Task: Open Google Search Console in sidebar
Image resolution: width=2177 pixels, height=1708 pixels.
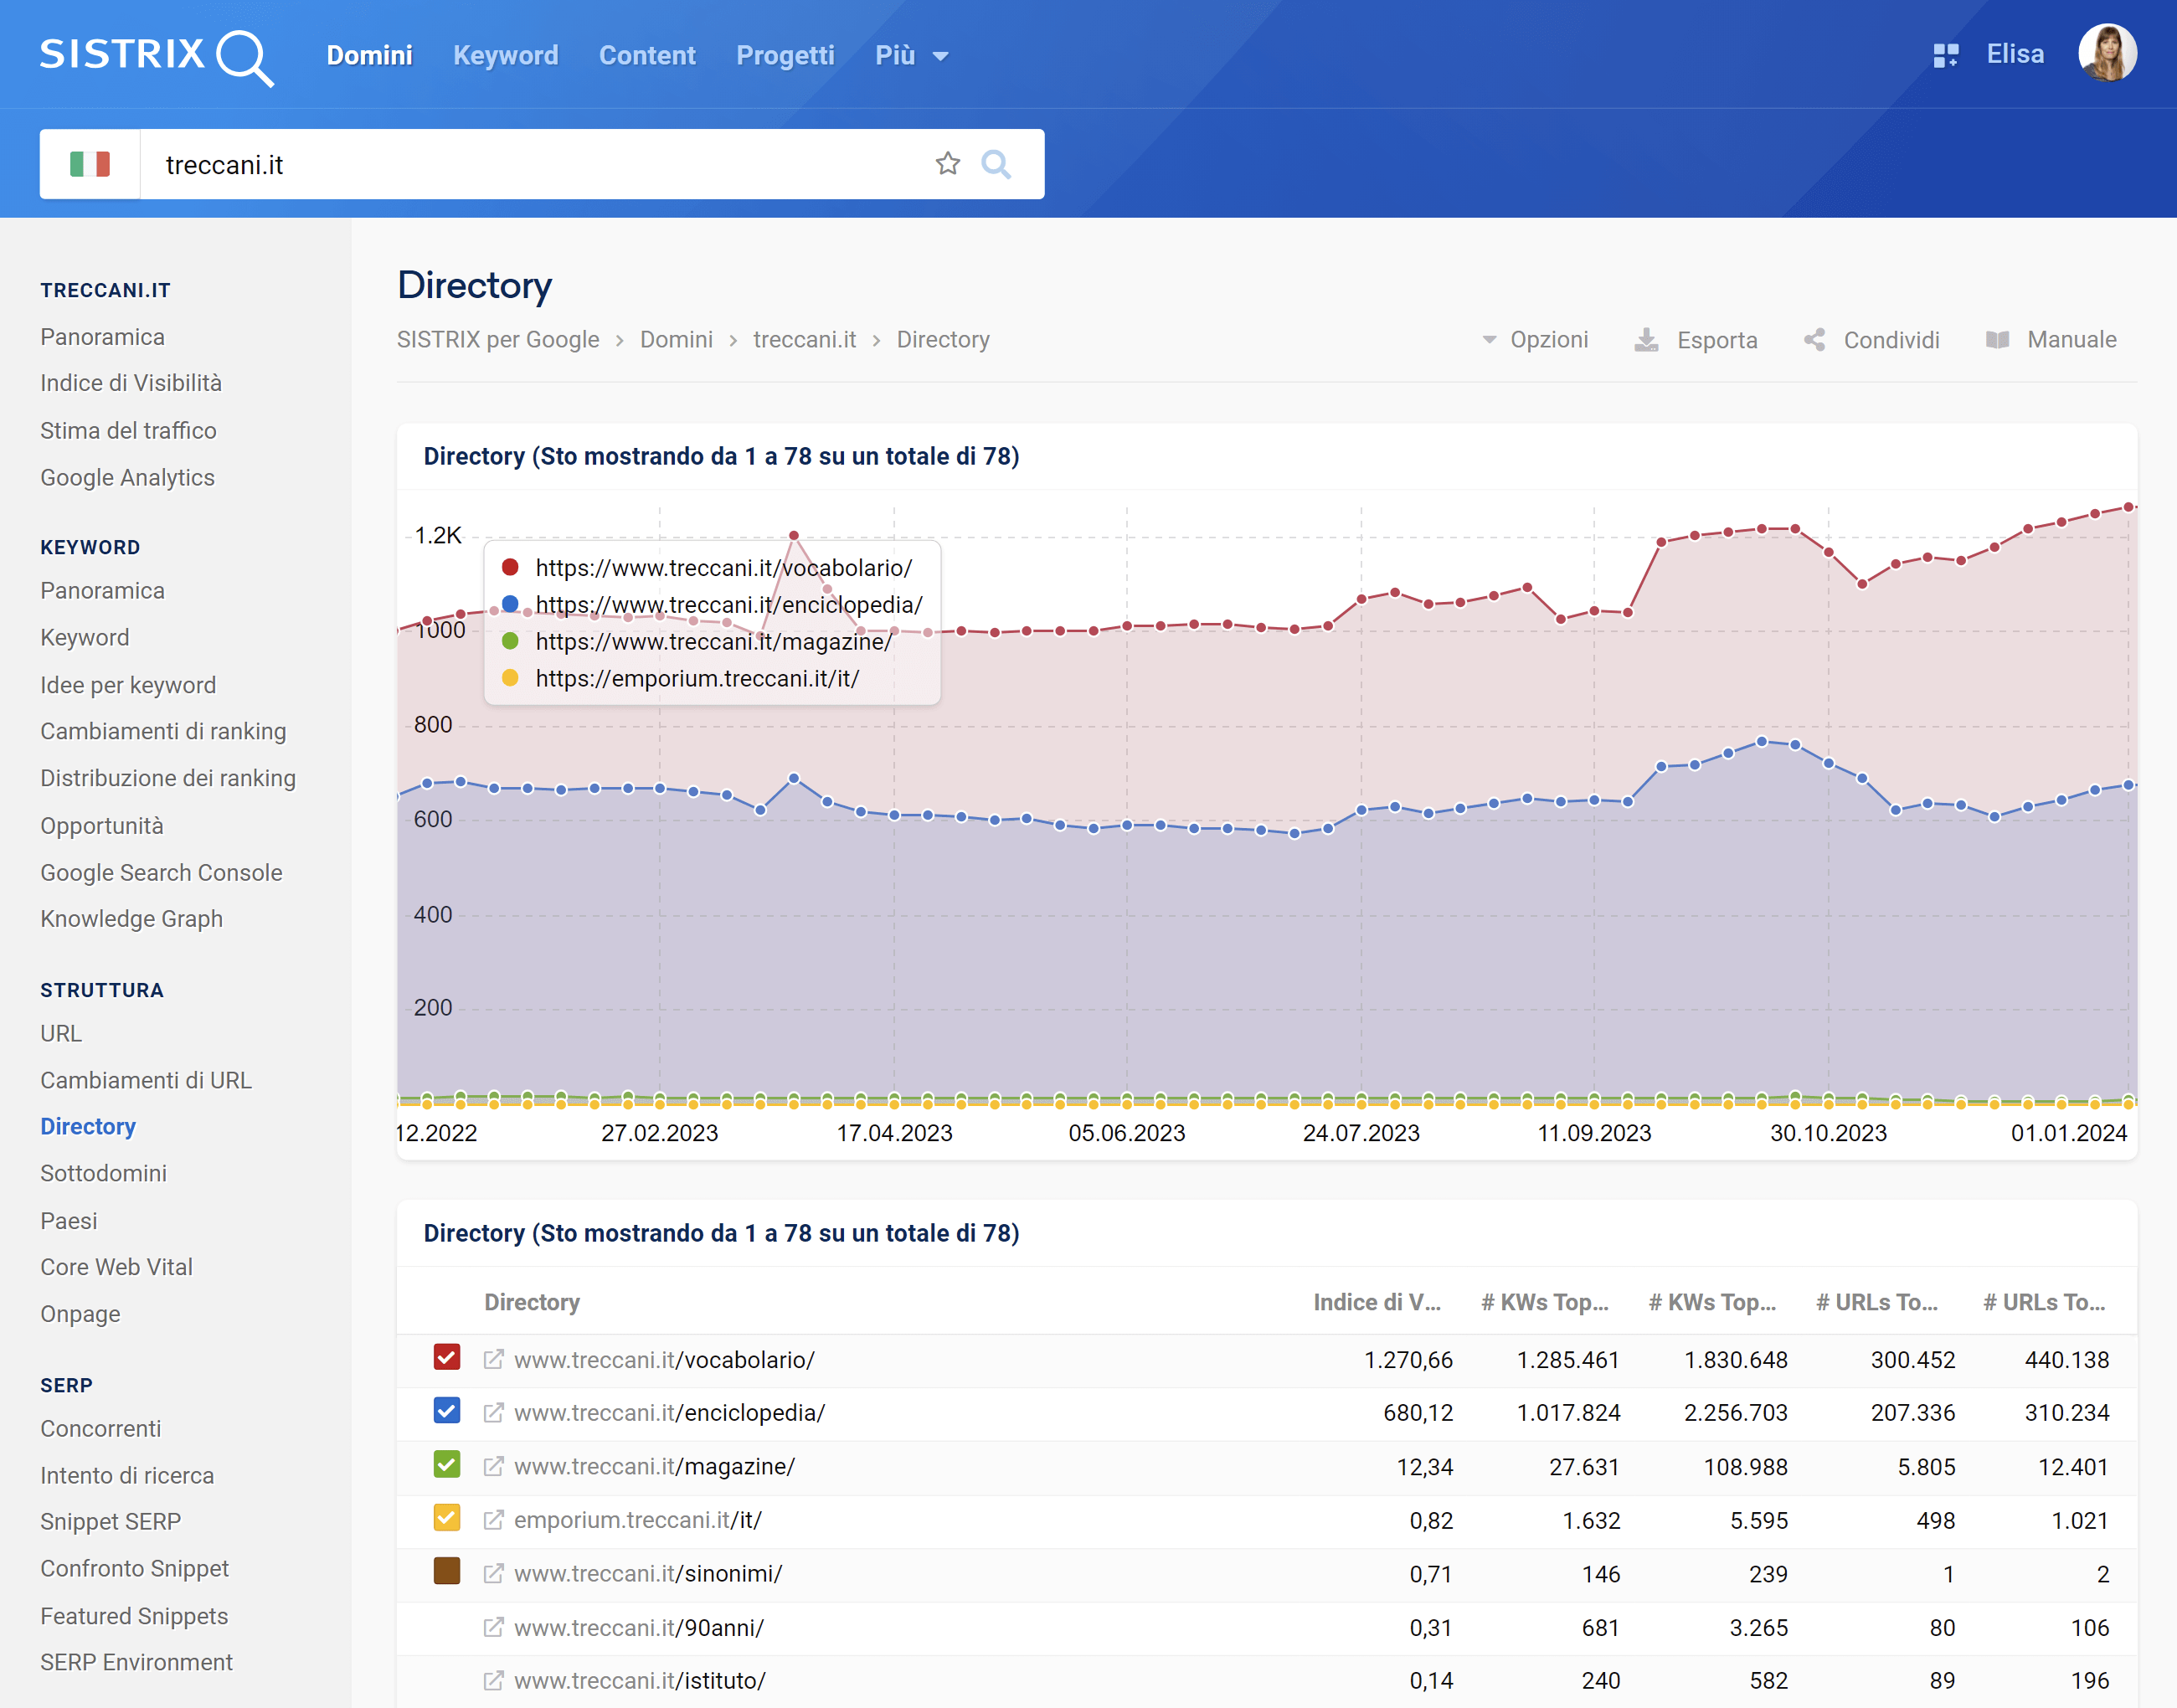Action: [161, 873]
